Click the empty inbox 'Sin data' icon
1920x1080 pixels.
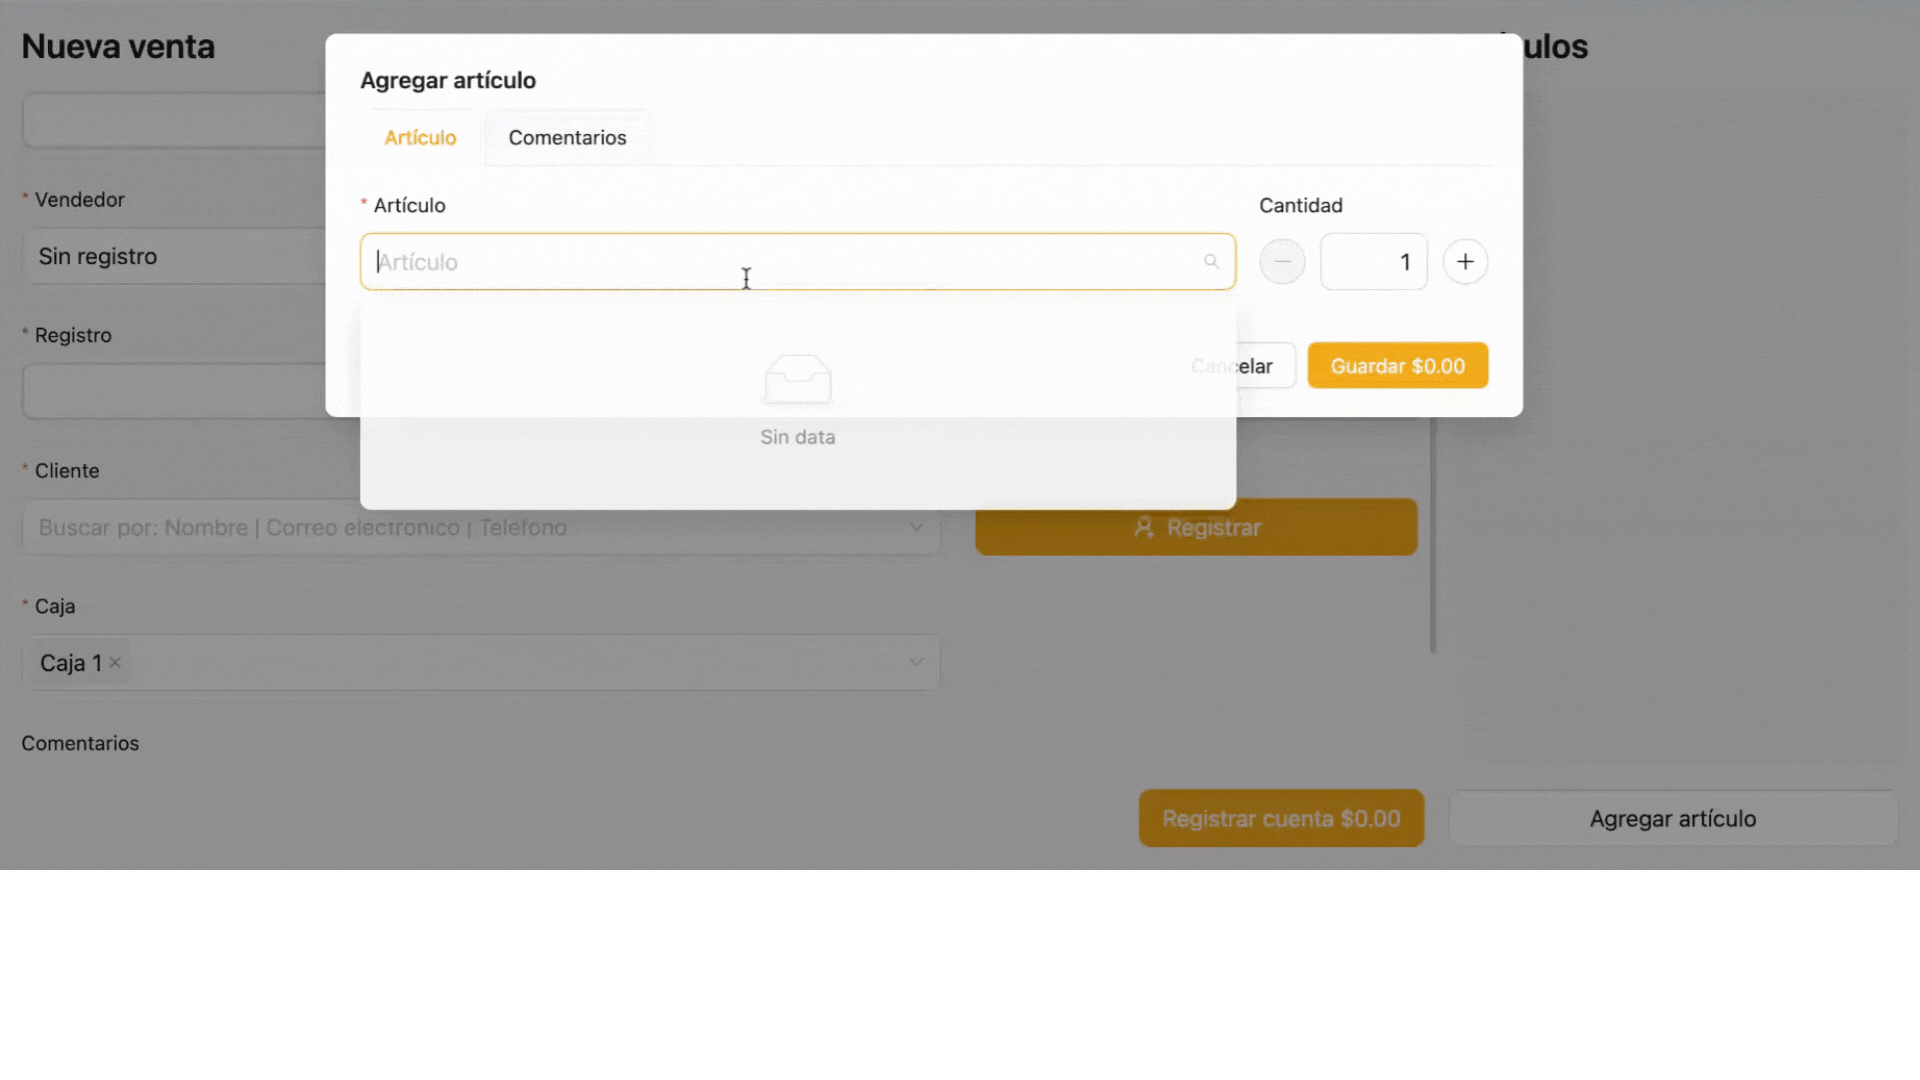(x=797, y=380)
